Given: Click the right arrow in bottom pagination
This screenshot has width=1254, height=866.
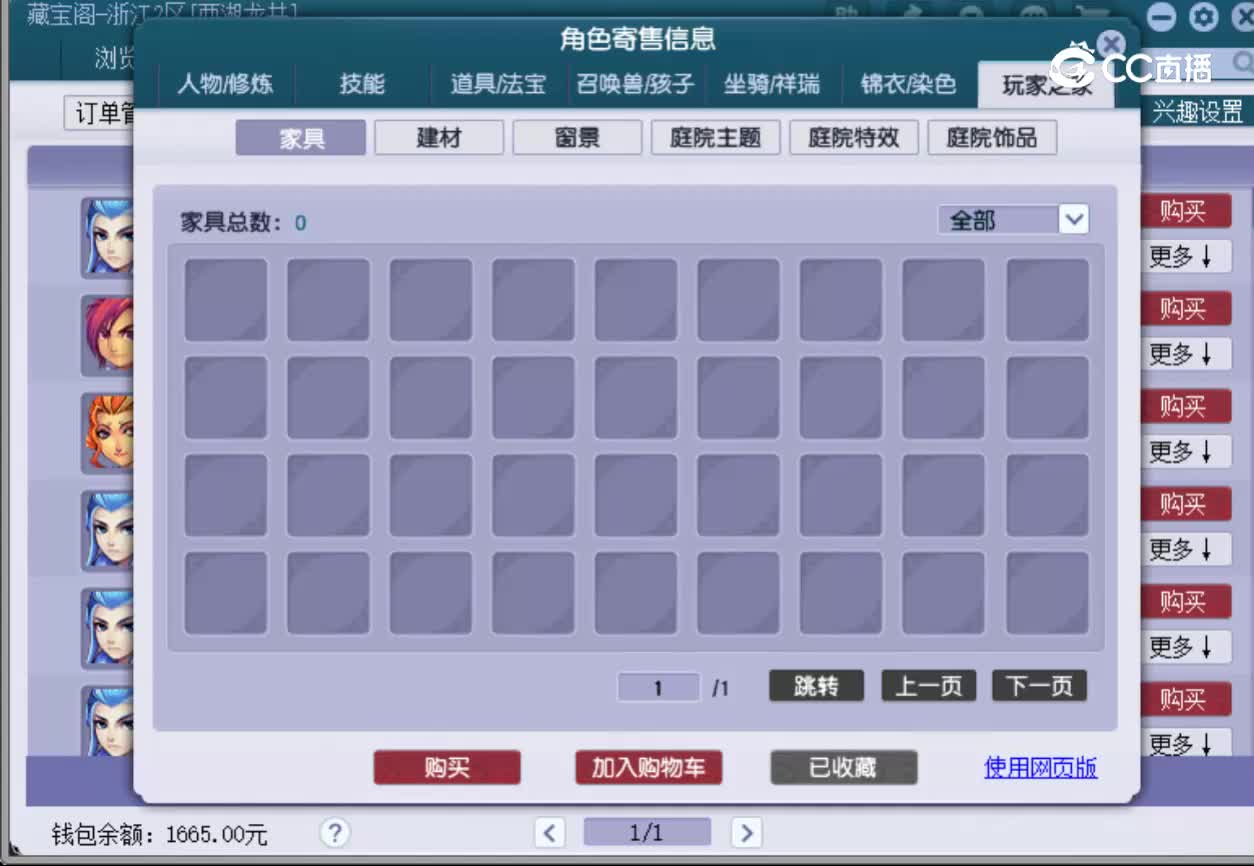Looking at the screenshot, I should (x=746, y=832).
